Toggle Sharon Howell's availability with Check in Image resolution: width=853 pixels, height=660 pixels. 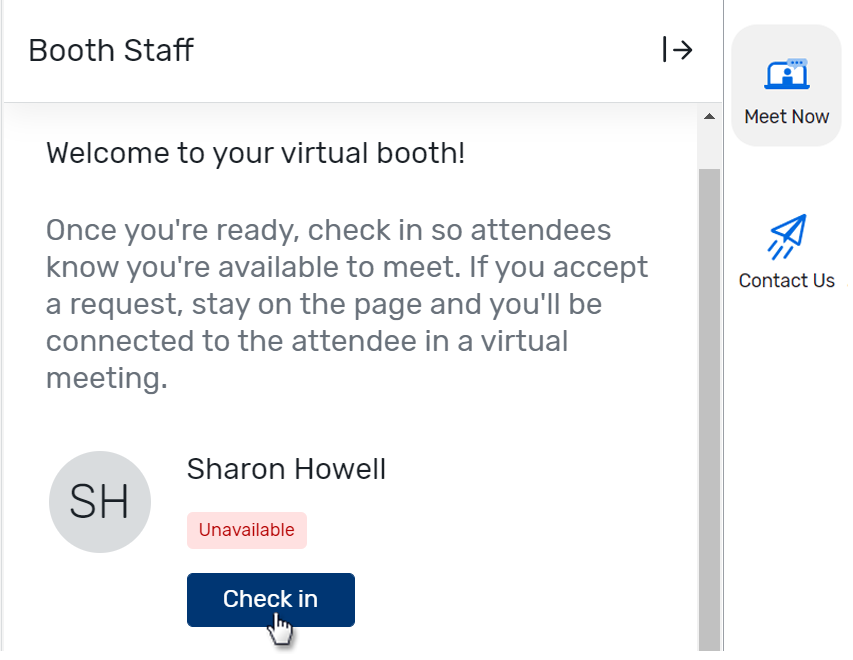[x=270, y=599]
